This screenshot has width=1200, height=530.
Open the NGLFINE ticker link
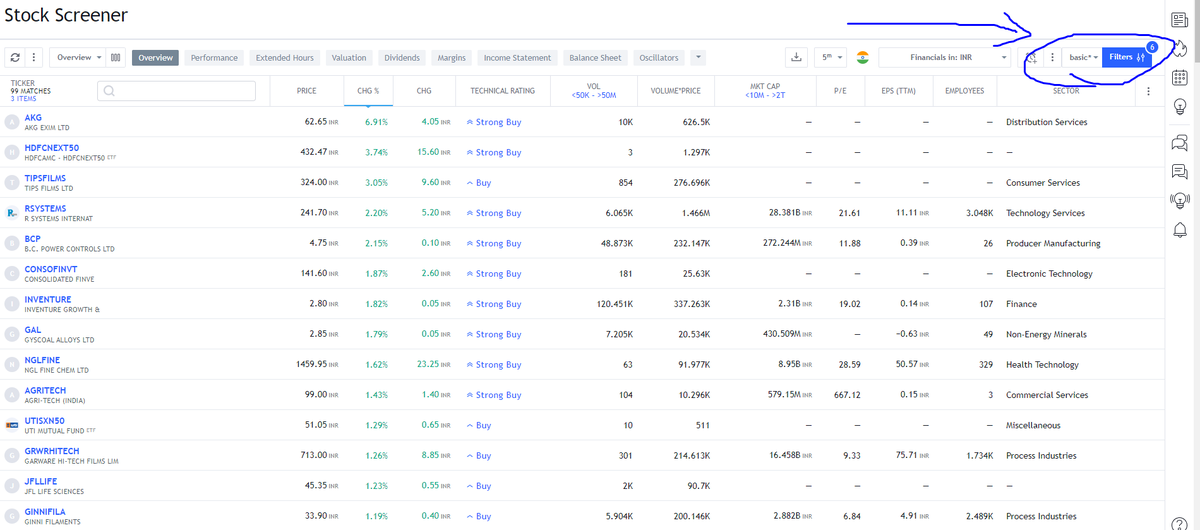coord(42,360)
